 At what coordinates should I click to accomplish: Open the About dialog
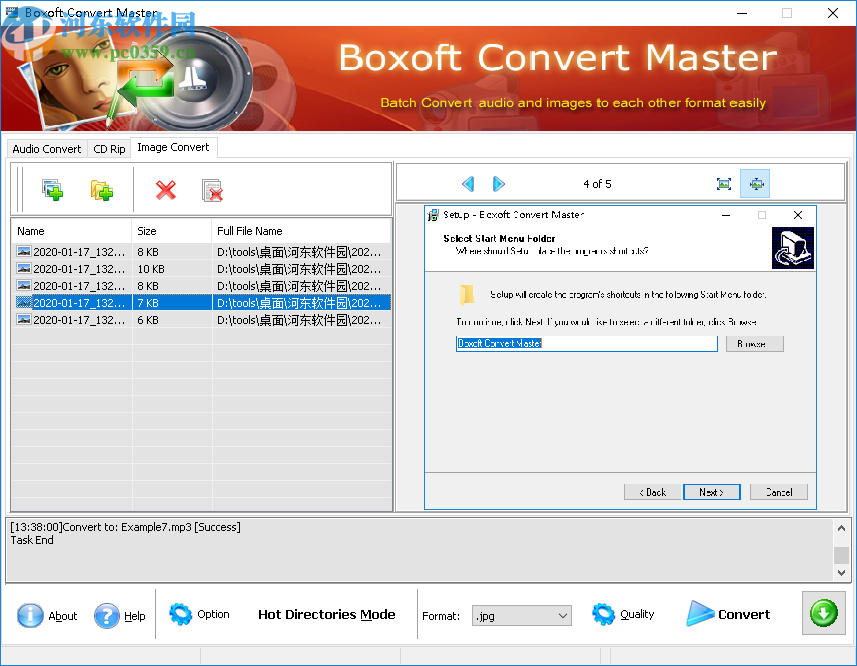pos(47,615)
